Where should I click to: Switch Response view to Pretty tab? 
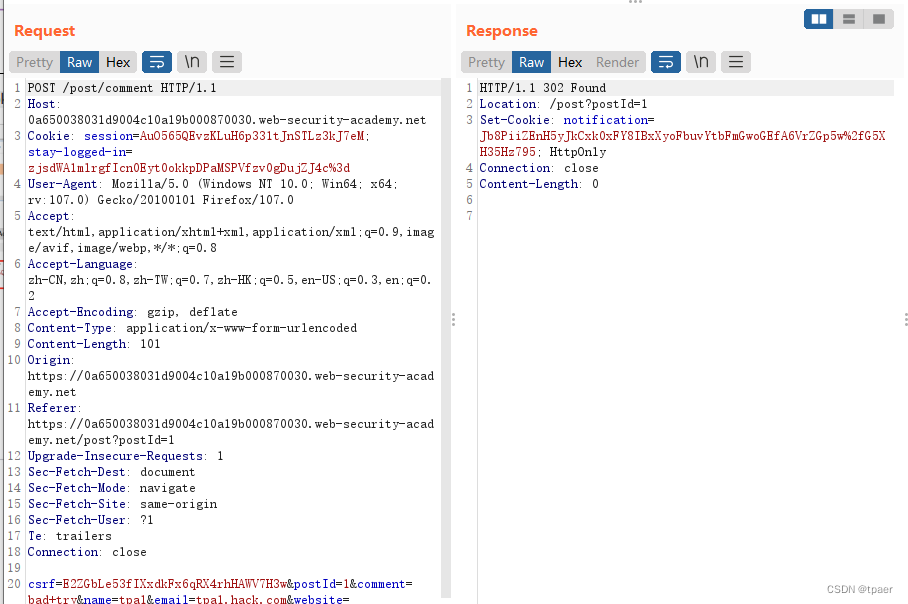click(486, 62)
